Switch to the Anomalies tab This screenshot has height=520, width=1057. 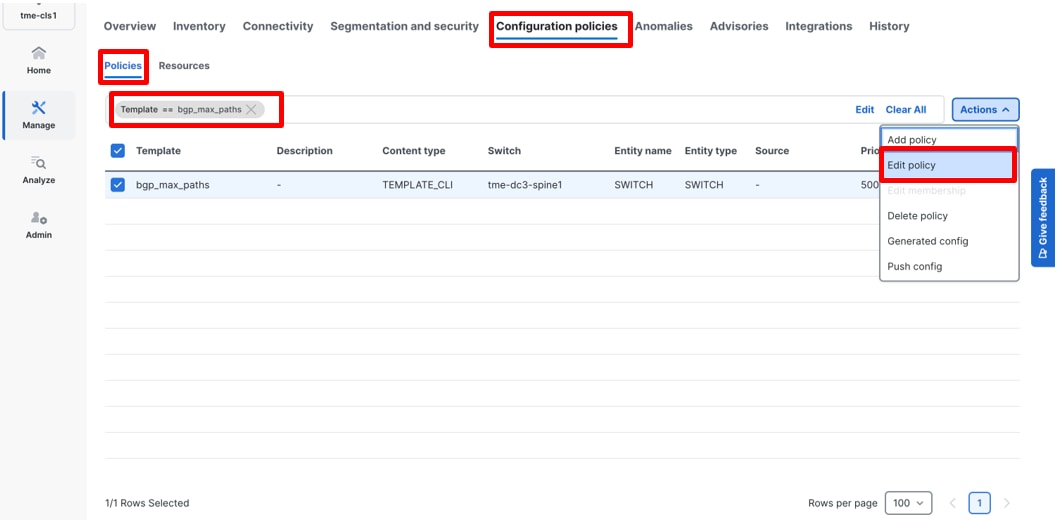(663, 26)
